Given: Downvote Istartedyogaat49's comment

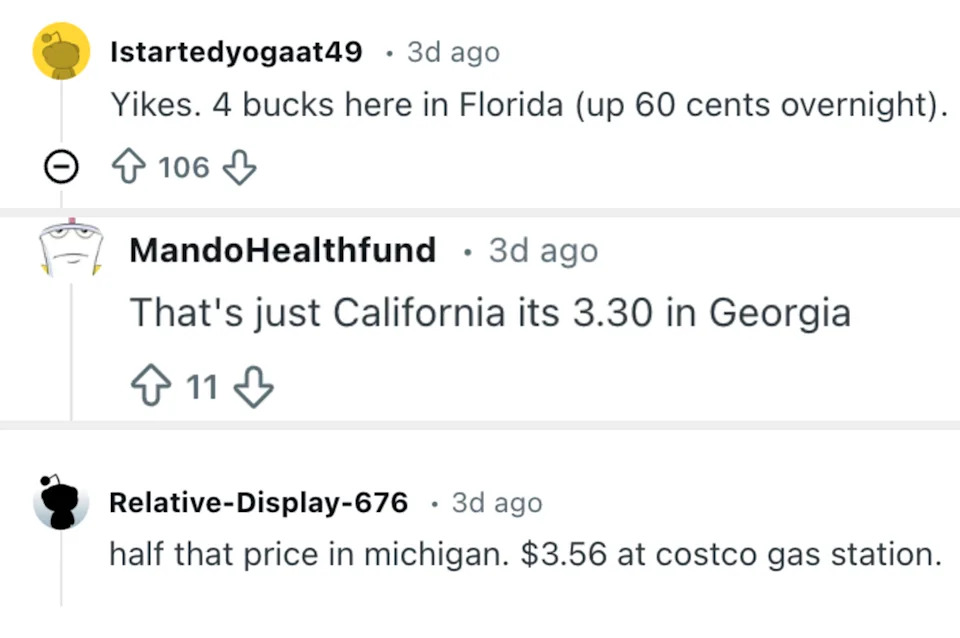Looking at the screenshot, I should [x=240, y=168].
